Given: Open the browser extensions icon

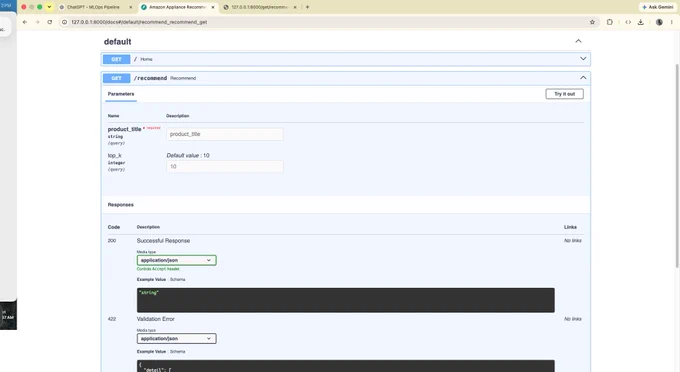Looking at the screenshot, I should click(x=610, y=22).
